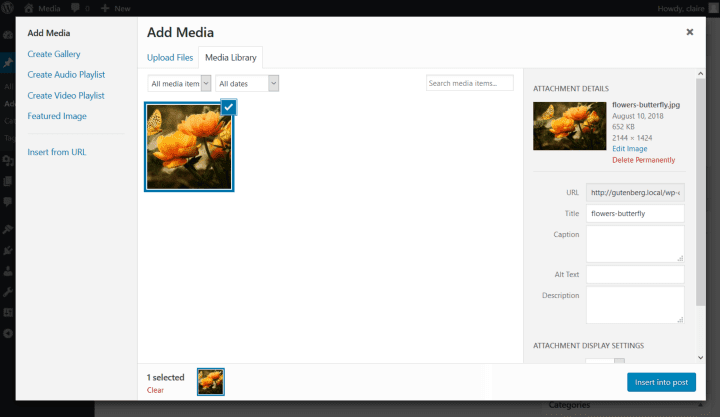Screen dimensions: 720x417
Task: Click the attachment URL field
Action: tap(635, 192)
